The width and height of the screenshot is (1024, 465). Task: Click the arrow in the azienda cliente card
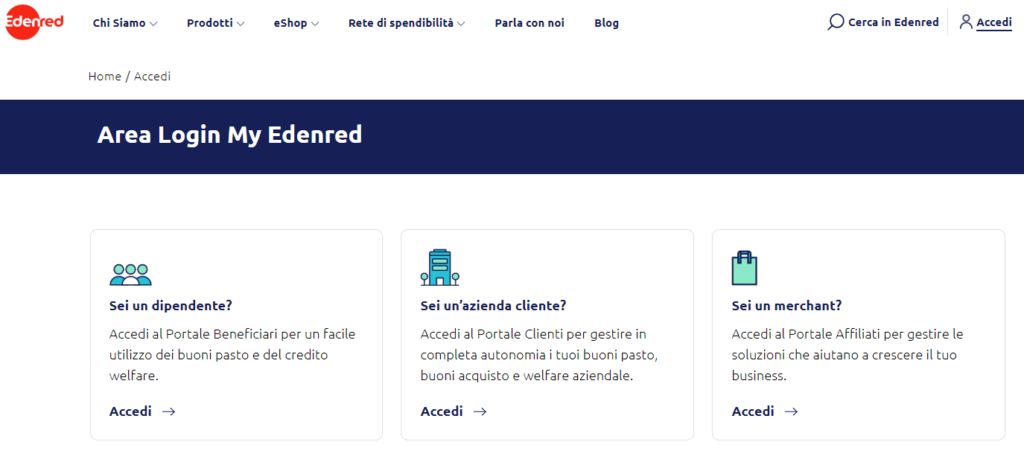480,411
